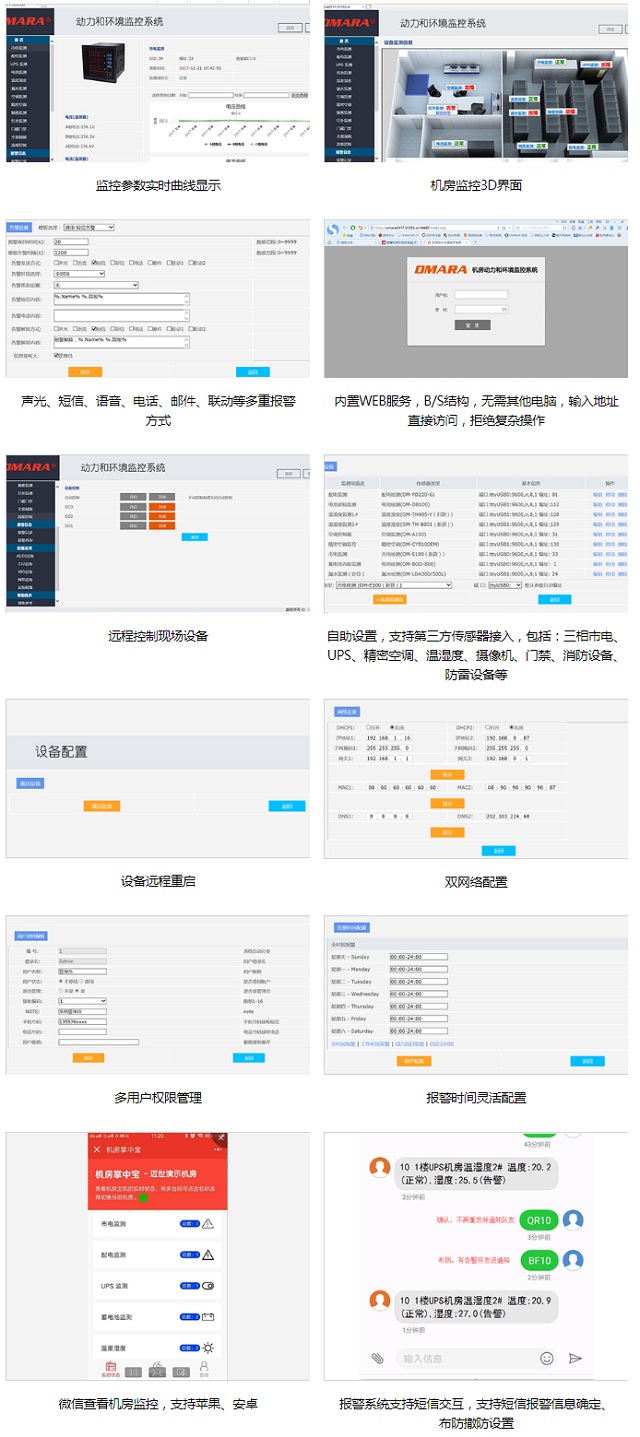Screen dimensions: 640x1437
Task: Click the blue status badge in 市电监测 row
Action: 190,1223
